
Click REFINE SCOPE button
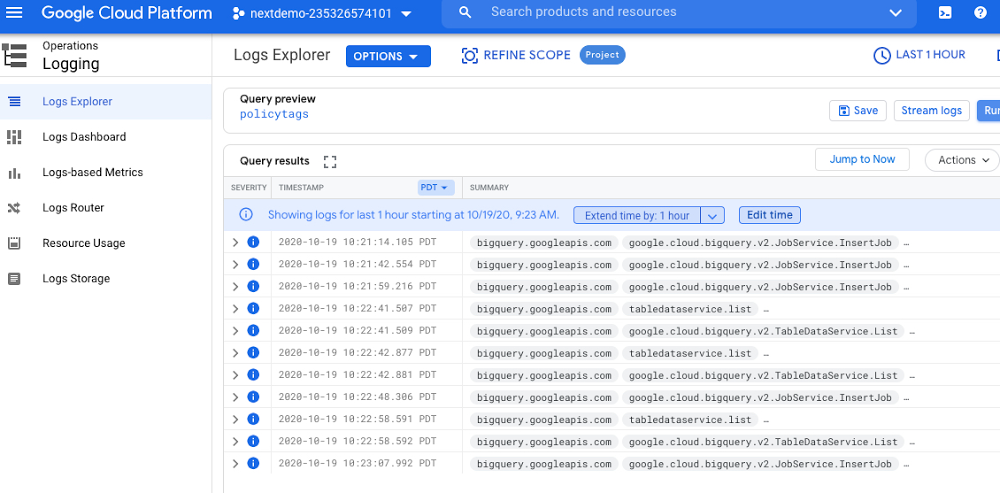tap(516, 55)
